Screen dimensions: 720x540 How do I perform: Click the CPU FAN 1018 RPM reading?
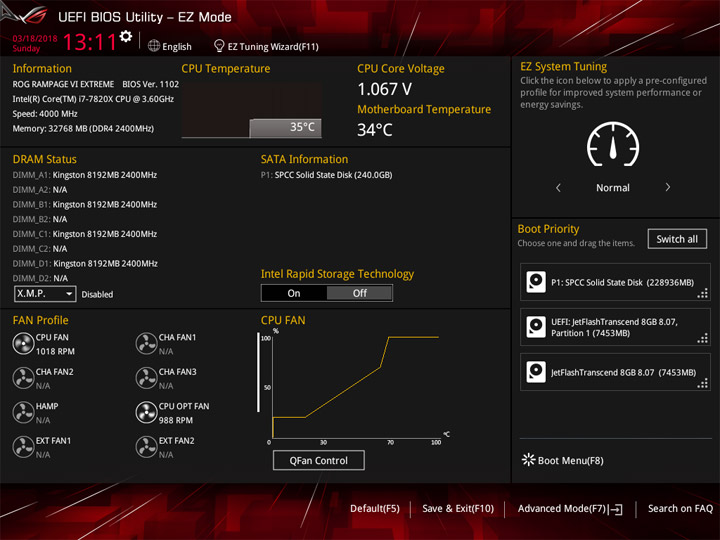coord(55,351)
